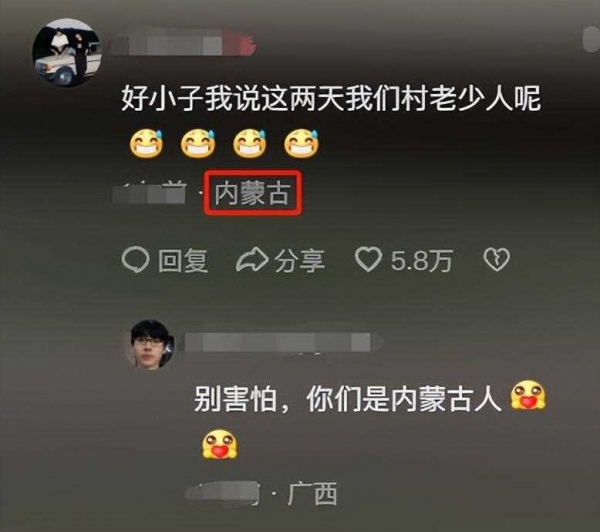Image resolution: width=600 pixels, height=532 pixels.
Task: Open the blurred username of first commenter
Action: coord(184,45)
